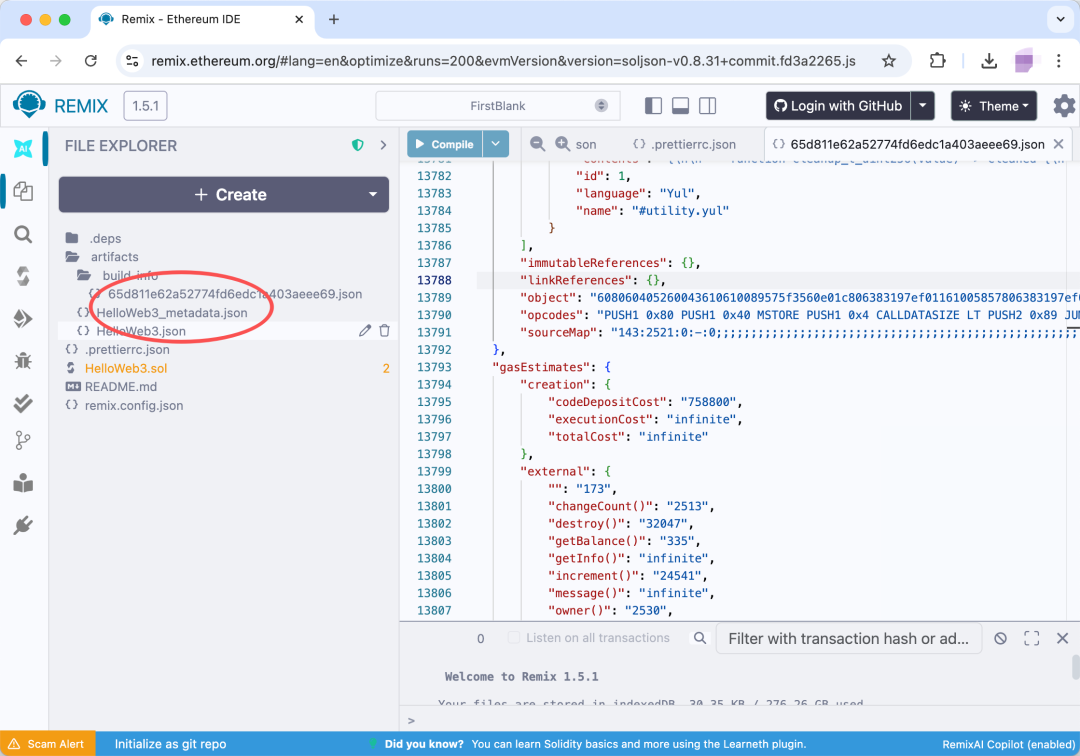Search transactions with the terminal magnifier icon
The height and width of the screenshot is (756, 1080).
[700, 638]
